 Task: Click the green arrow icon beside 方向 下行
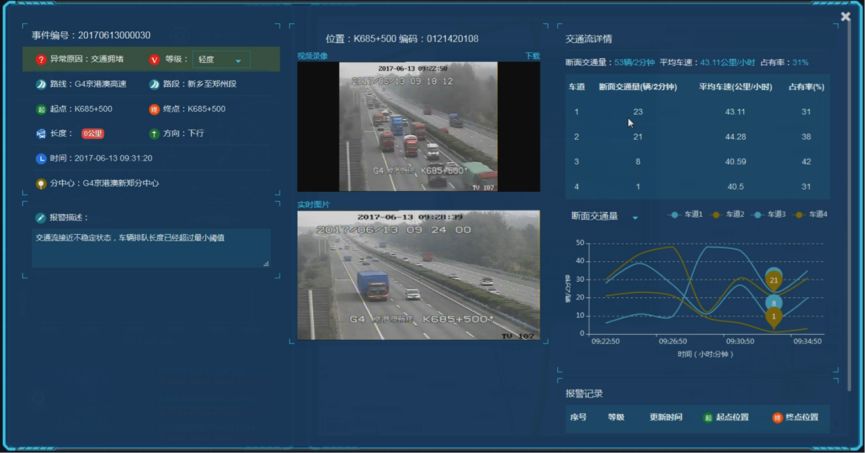(x=154, y=134)
